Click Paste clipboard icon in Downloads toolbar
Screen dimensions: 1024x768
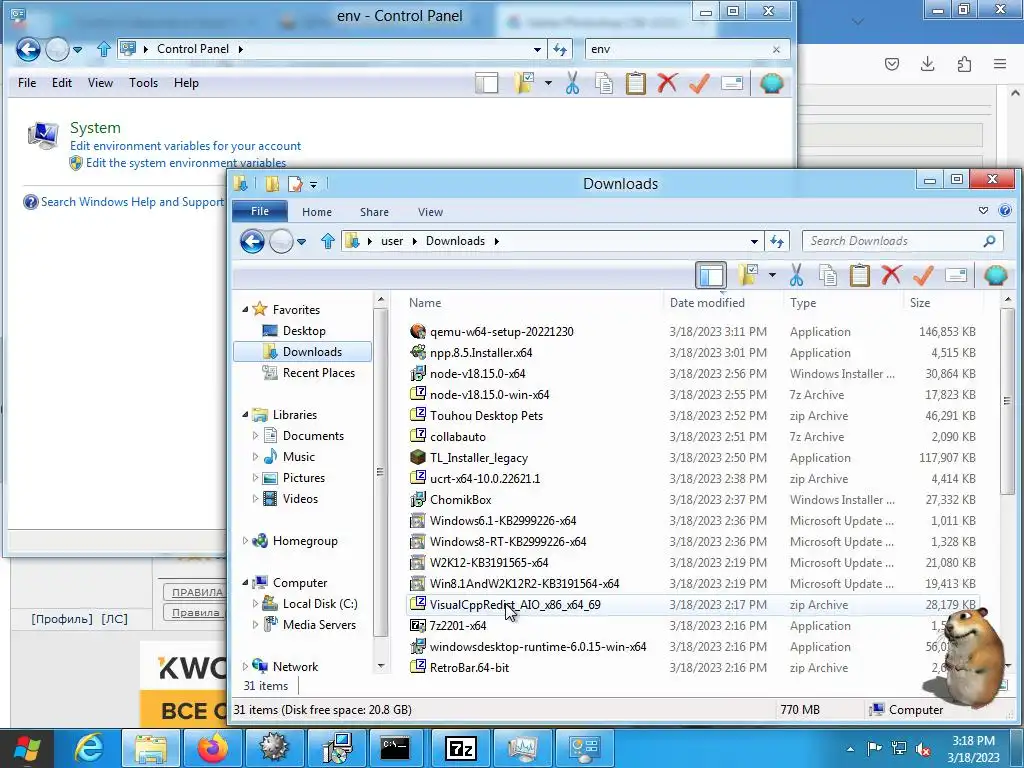pyautogui.click(x=859, y=275)
